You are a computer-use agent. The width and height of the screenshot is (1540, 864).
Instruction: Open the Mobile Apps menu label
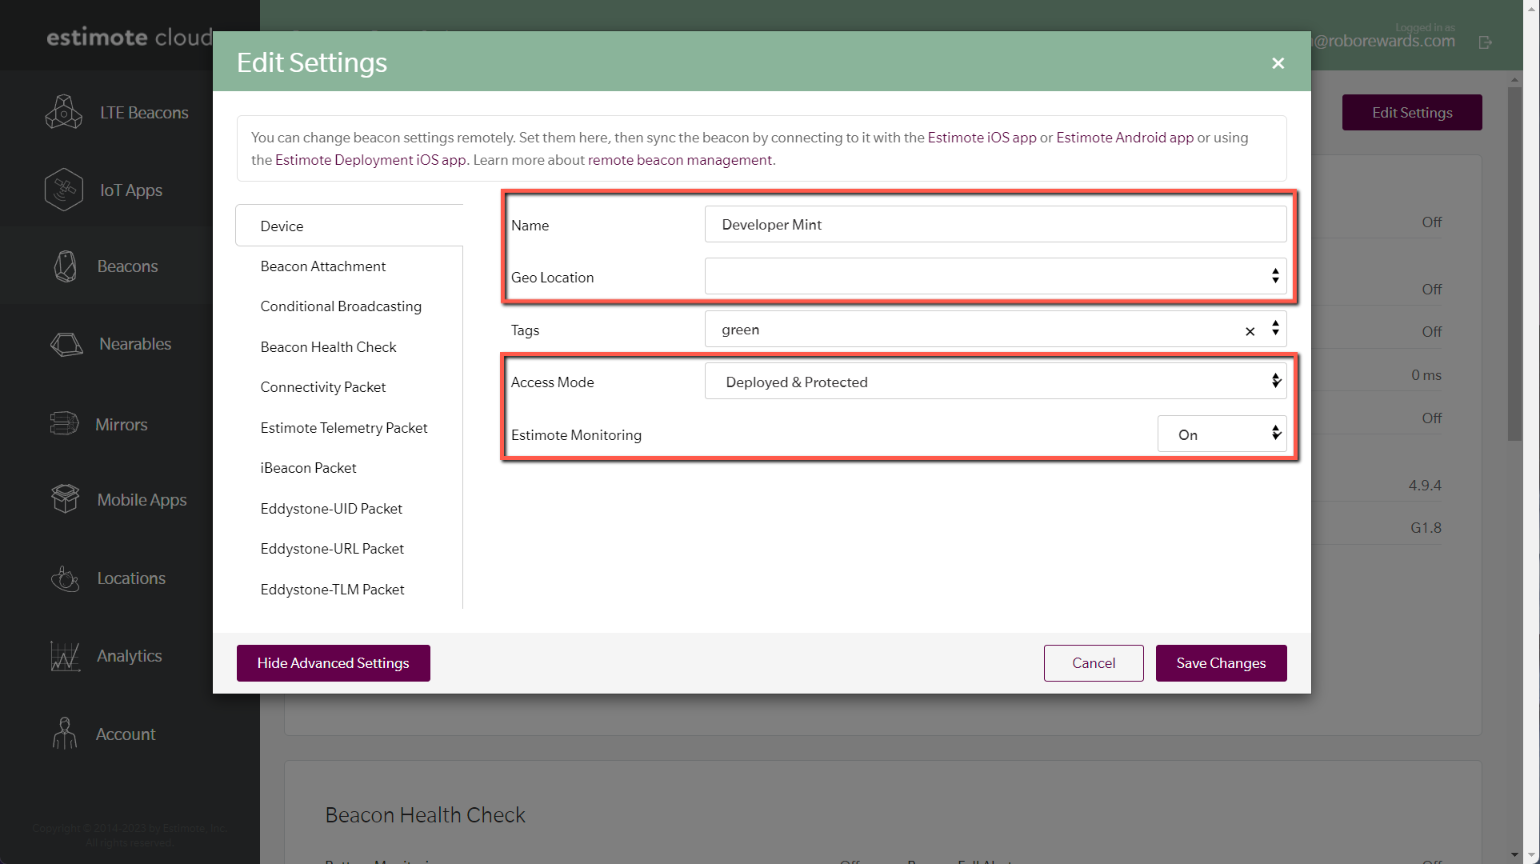[142, 500]
